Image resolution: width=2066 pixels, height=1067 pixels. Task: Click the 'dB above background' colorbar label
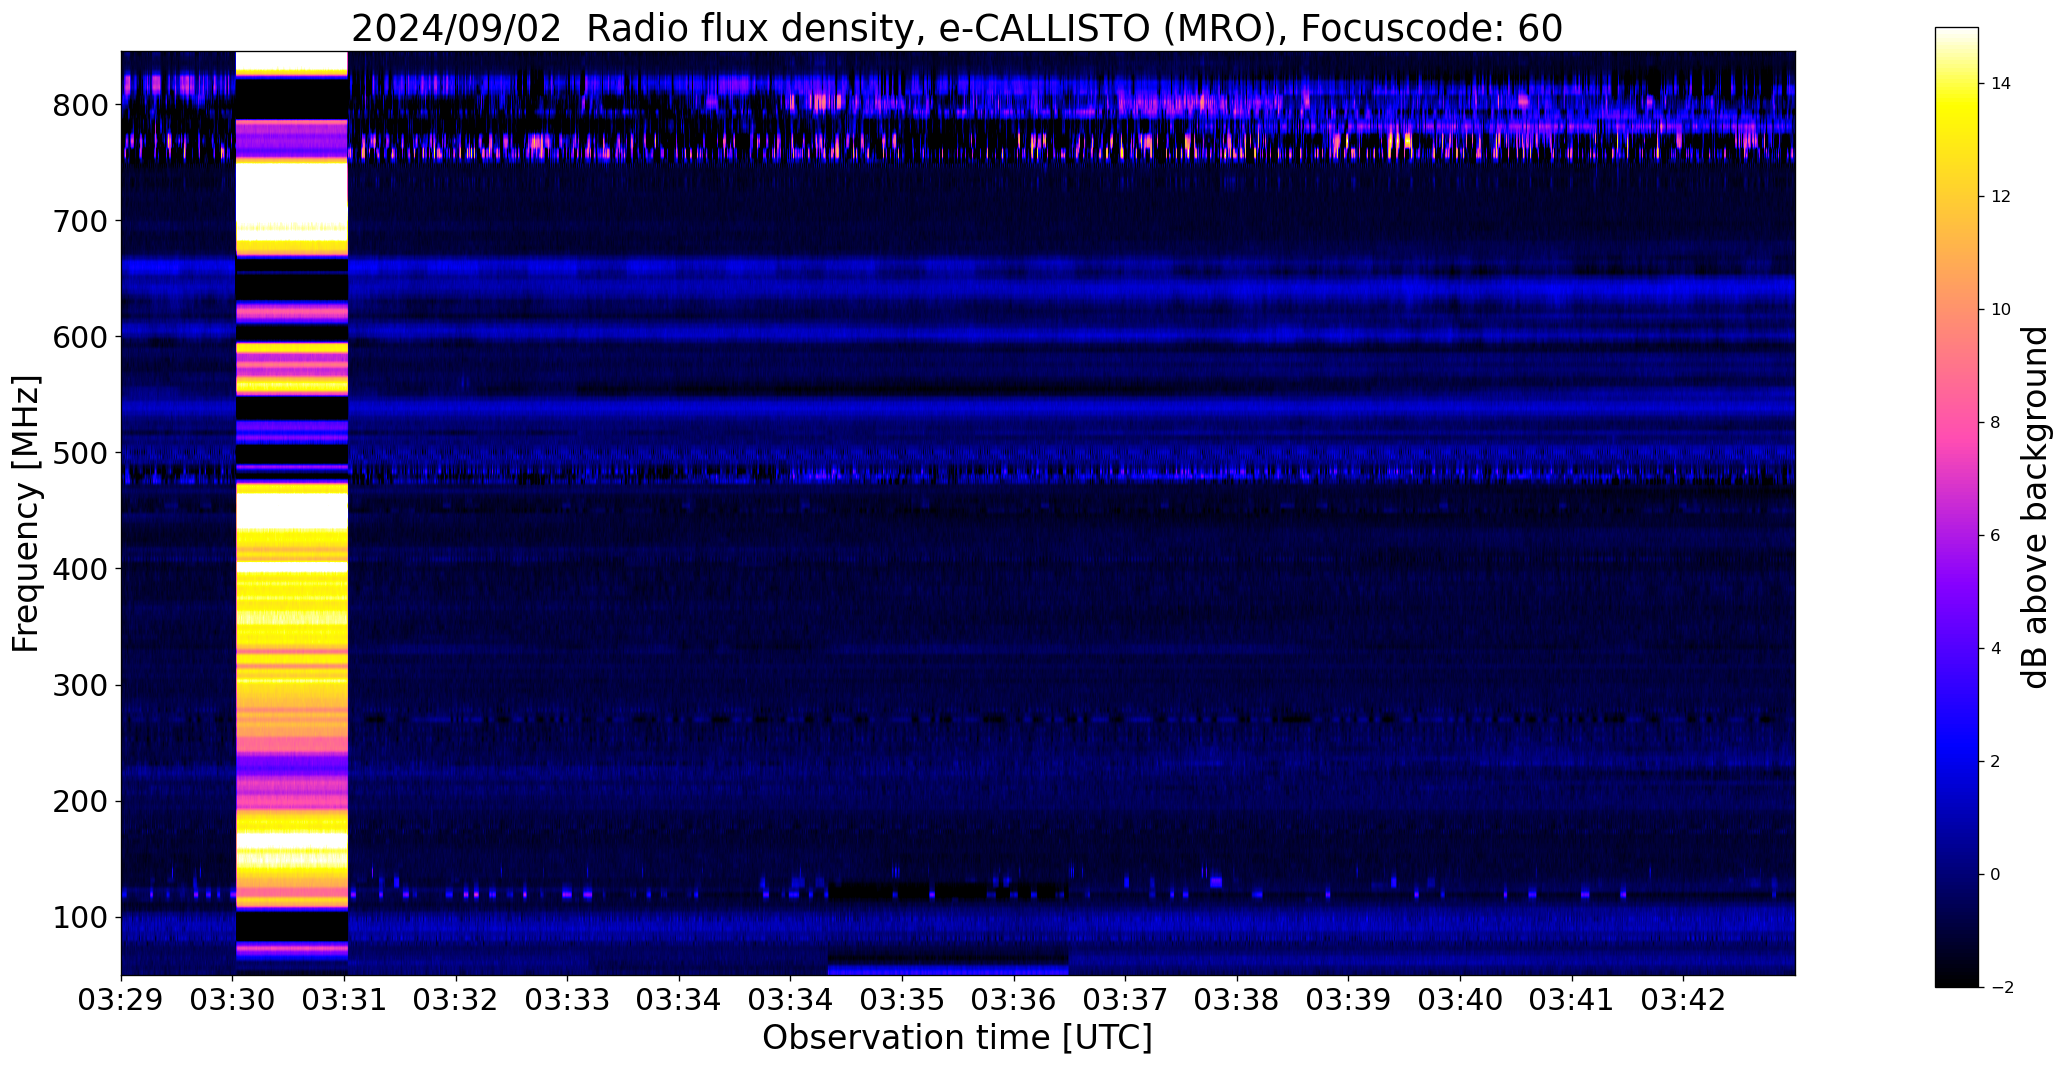tap(2035, 507)
